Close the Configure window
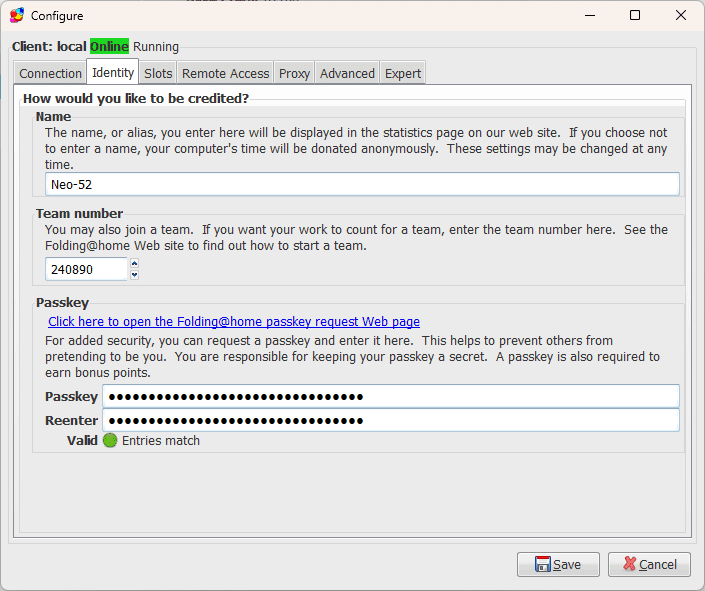The height and width of the screenshot is (591, 705). 681,15
